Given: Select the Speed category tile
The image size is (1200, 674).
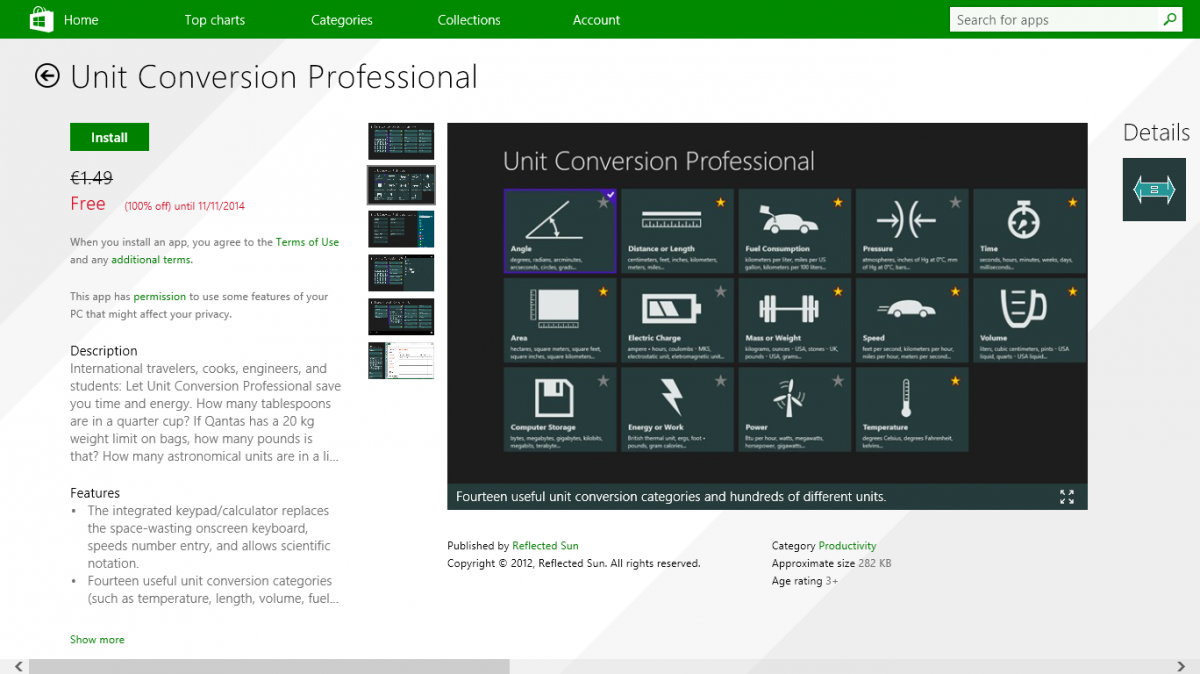Looking at the screenshot, I should (x=912, y=320).
